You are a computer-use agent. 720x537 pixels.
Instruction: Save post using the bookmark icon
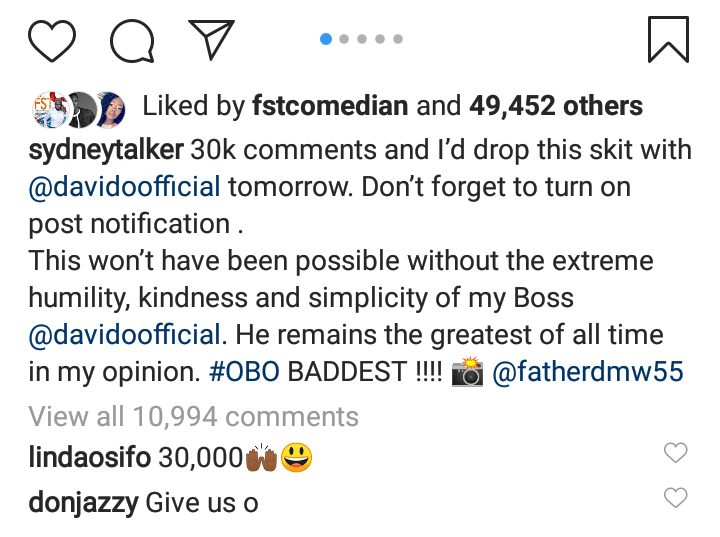(668, 40)
